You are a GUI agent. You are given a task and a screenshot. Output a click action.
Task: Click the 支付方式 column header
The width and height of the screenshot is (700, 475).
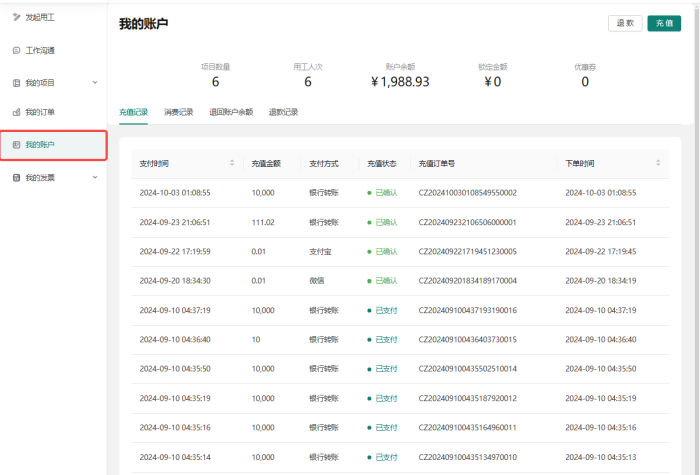coord(324,164)
